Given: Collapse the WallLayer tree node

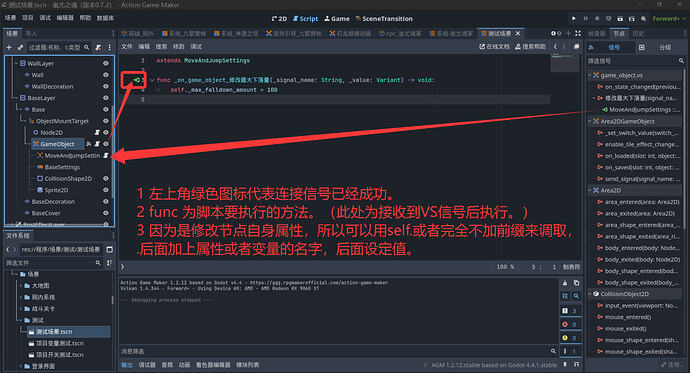Looking at the screenshot, I should point(16,63).
